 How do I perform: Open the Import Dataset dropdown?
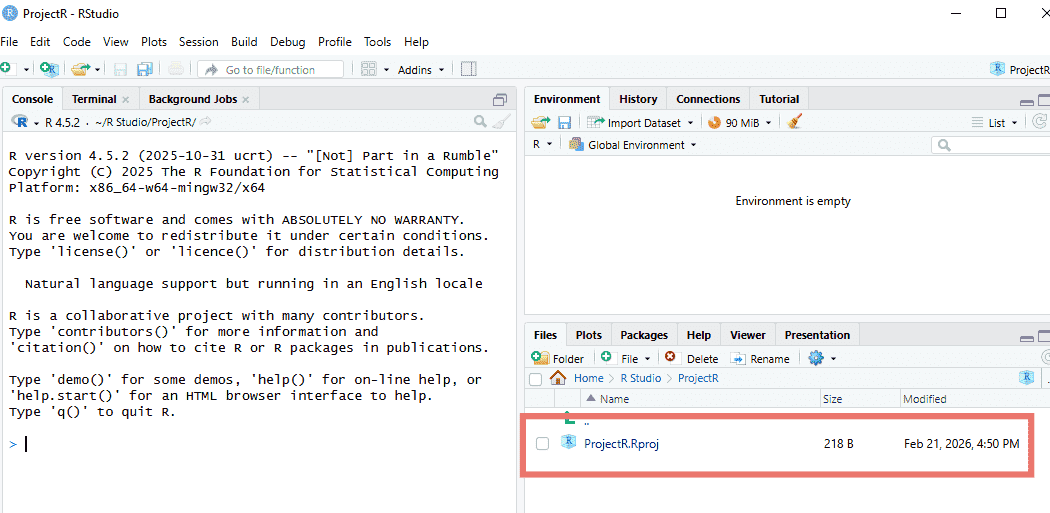(640, 123)
